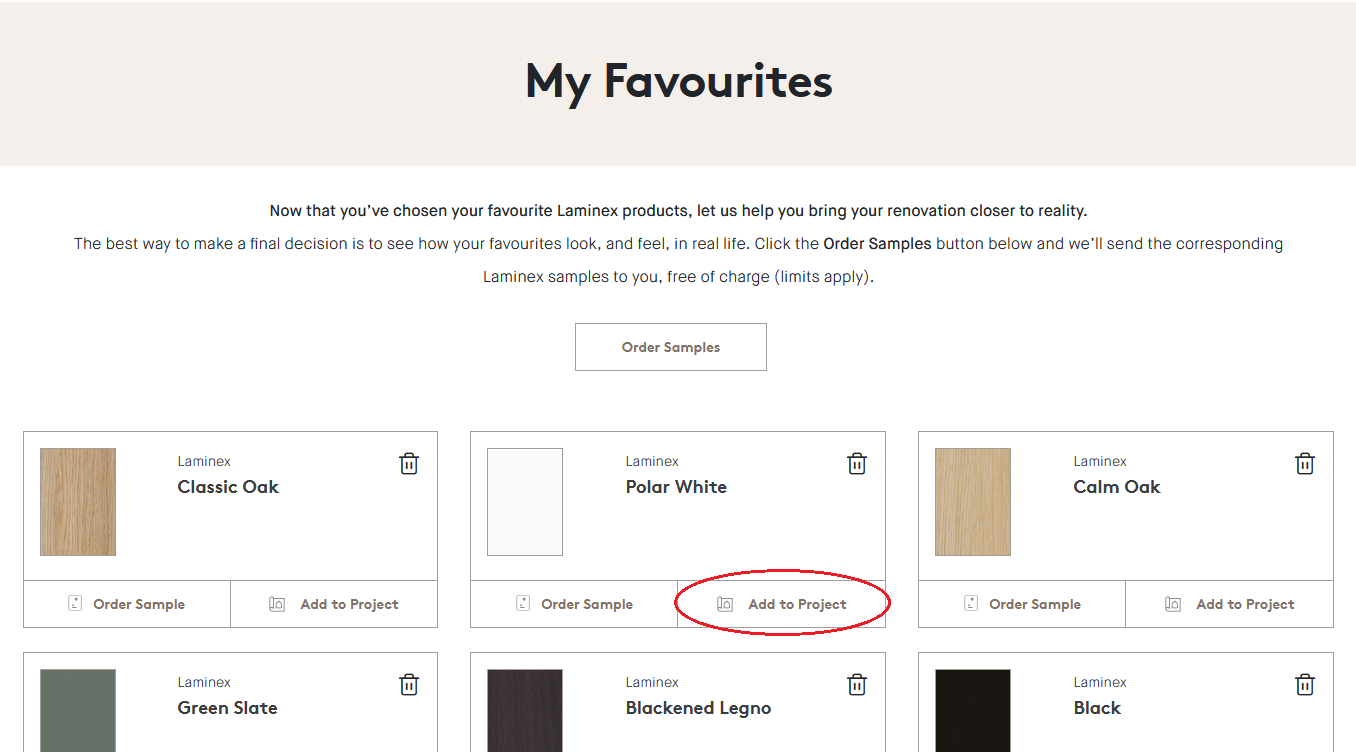The height and width of the screenshot is (752, 1356).
Task: Click the project folder icon on Calm Oak's Add to Project
Action: (x=1171, y=603)
